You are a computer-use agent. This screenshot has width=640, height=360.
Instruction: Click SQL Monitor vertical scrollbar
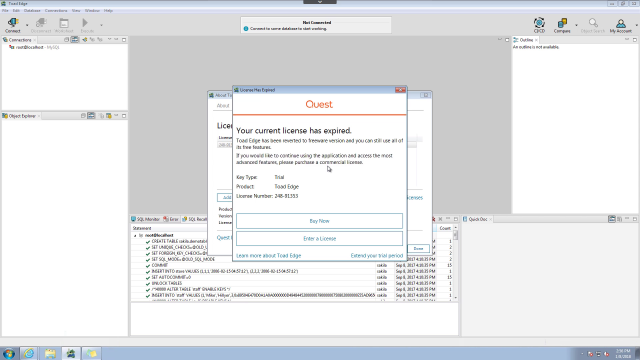coord(456,262)
